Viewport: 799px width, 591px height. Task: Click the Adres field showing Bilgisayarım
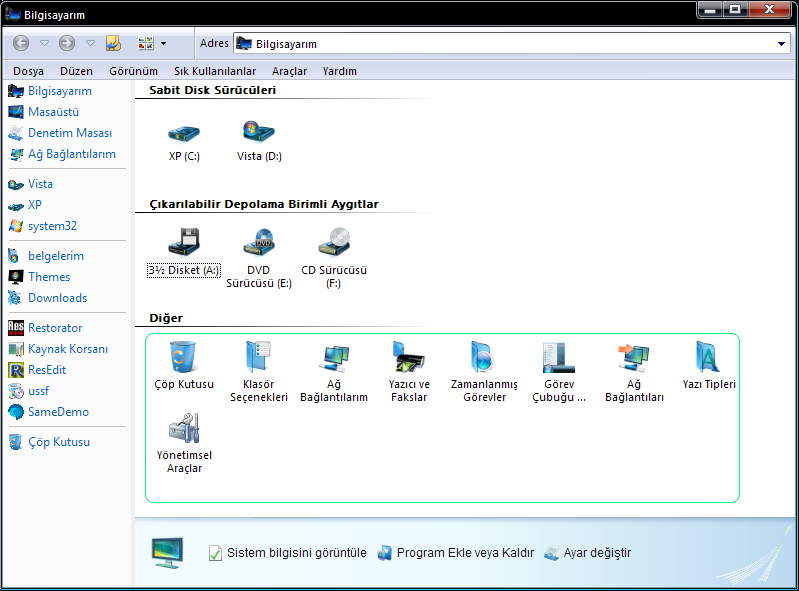(512, 44)
